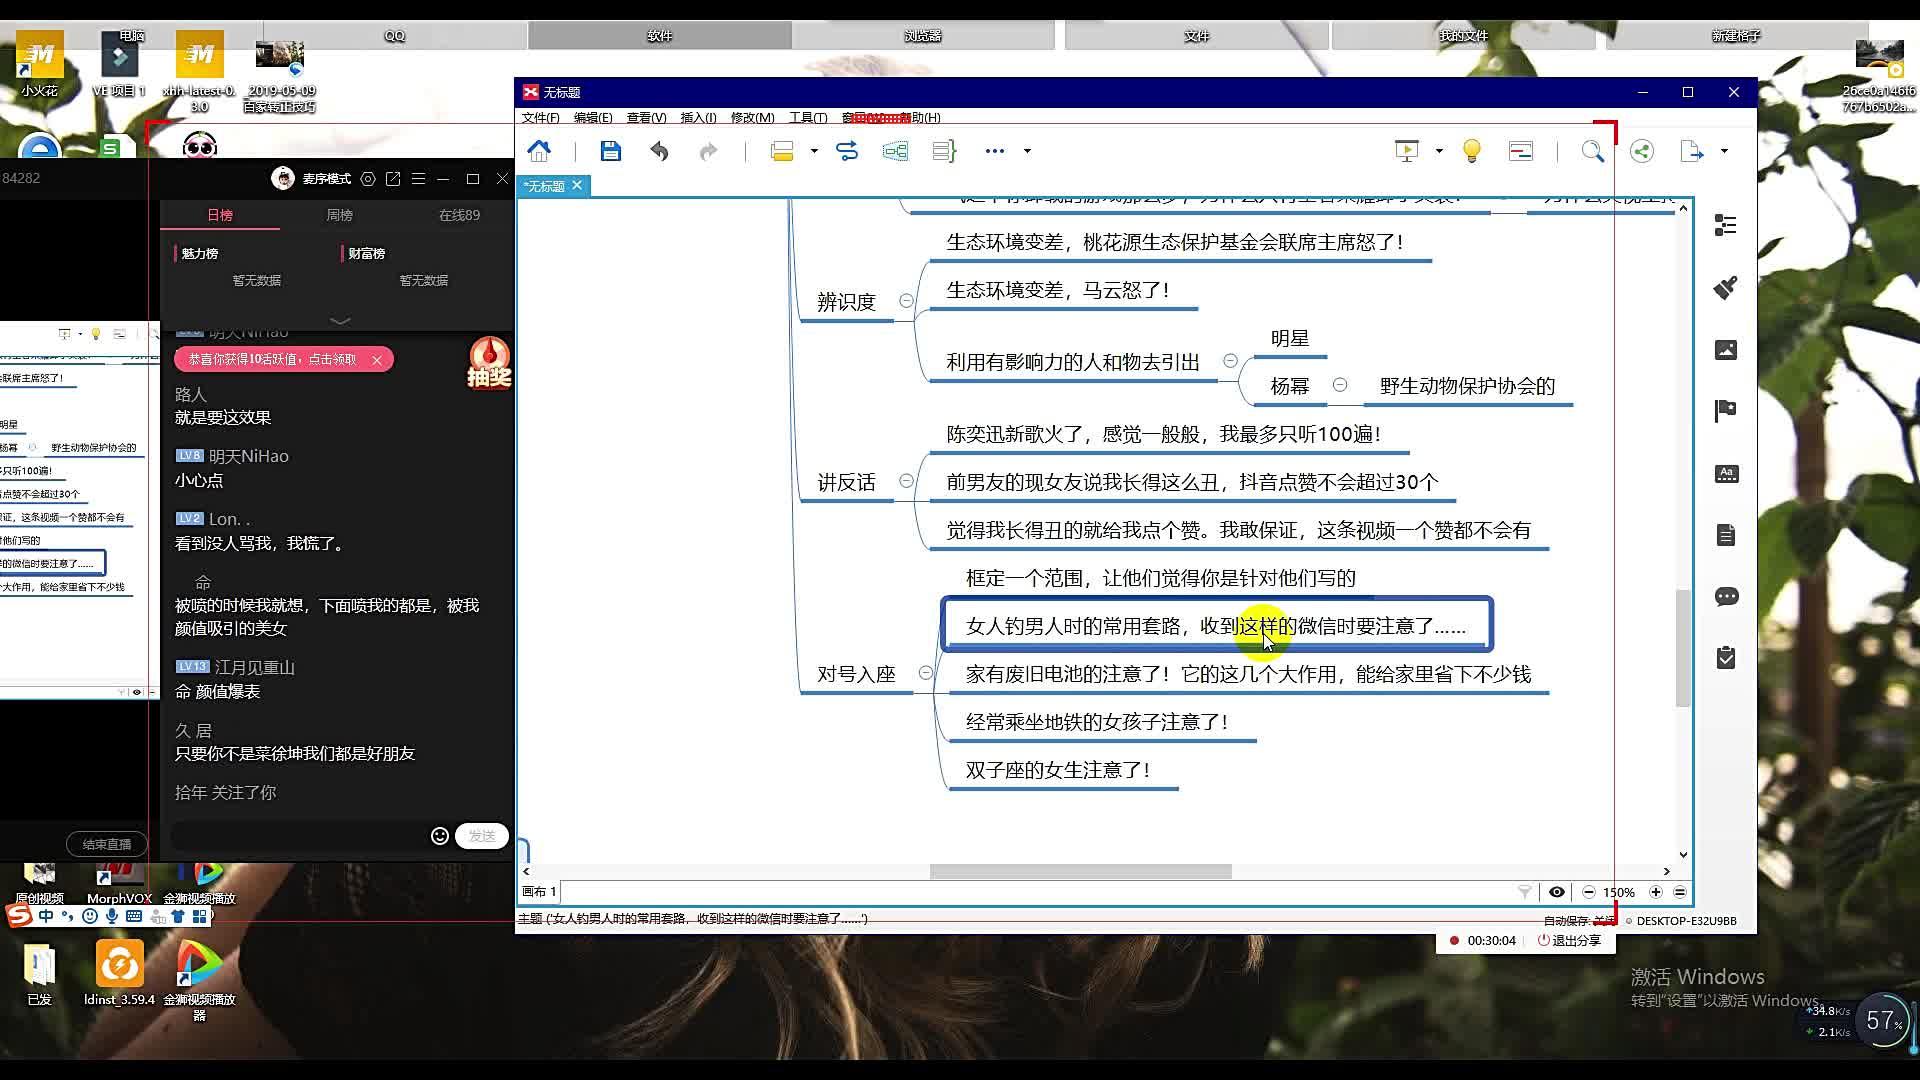Viewport: 1920px width, 1080px height.
Task: Open the brainstorming lightbulb icon
Action: click(x=1471, y=151)
